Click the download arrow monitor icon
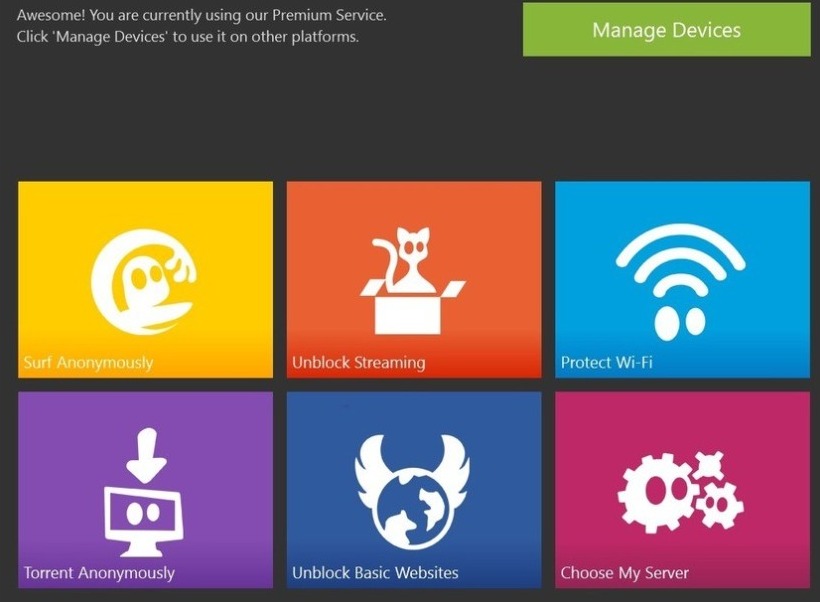 (x=145, y=492)
